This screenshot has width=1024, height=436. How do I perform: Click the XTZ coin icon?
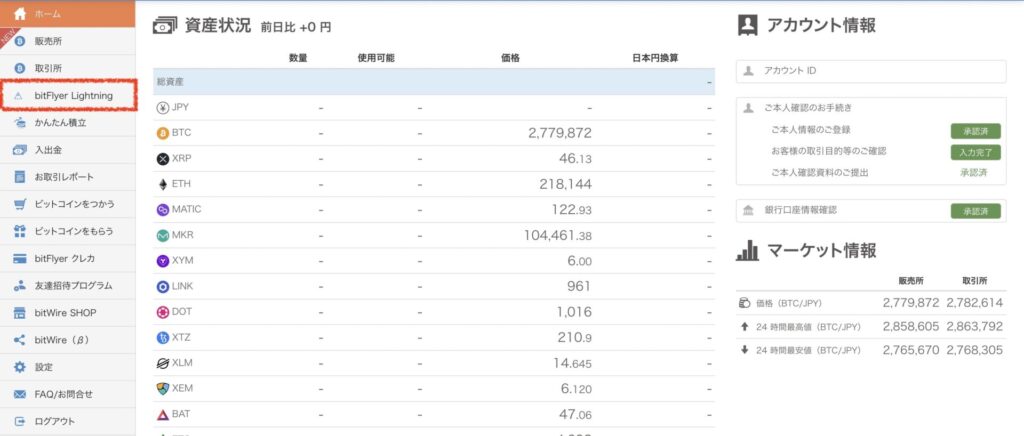pyautogui.click(x=163, y=337)
